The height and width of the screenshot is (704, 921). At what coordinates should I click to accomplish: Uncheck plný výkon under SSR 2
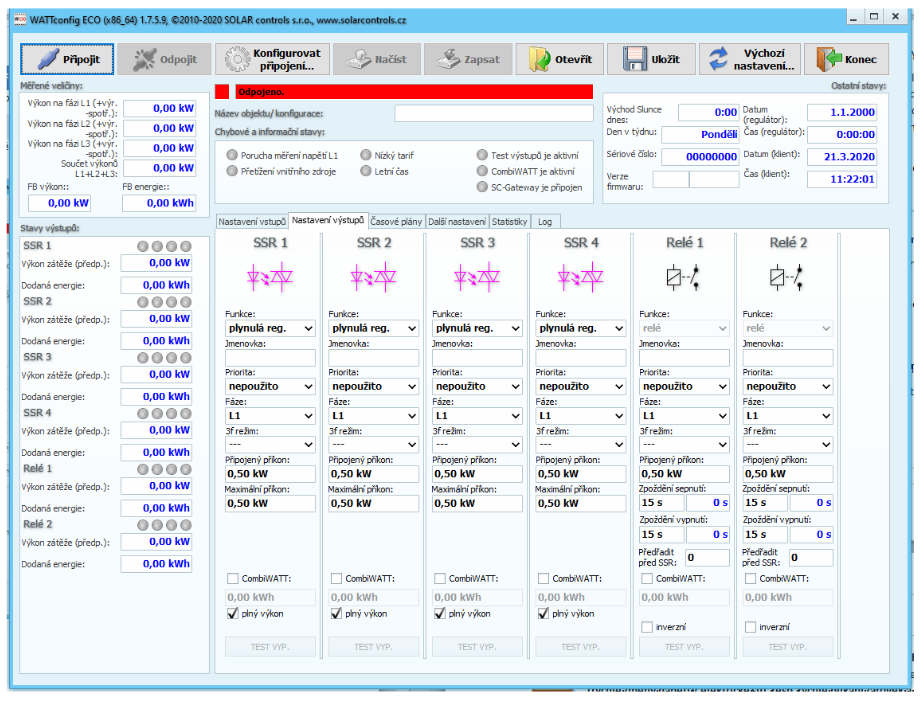(337, 614)
